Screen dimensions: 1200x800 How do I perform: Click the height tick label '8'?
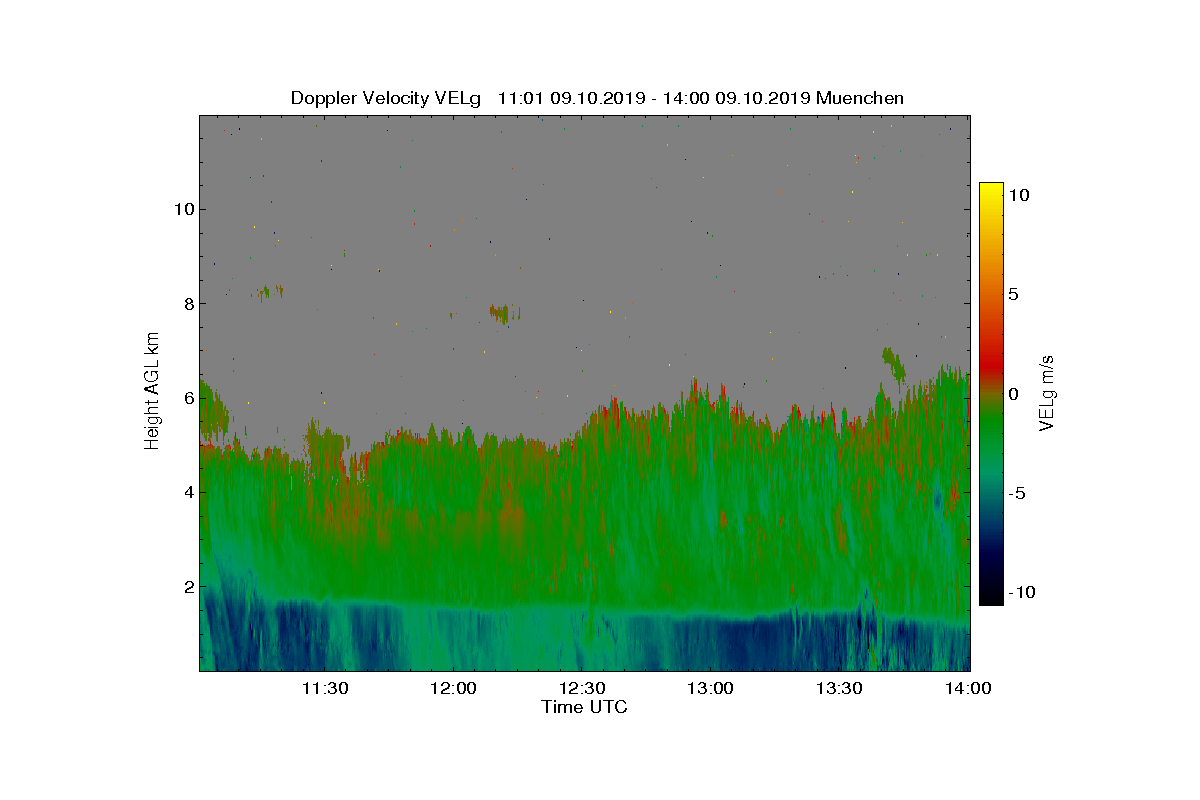tap(187, 303)
